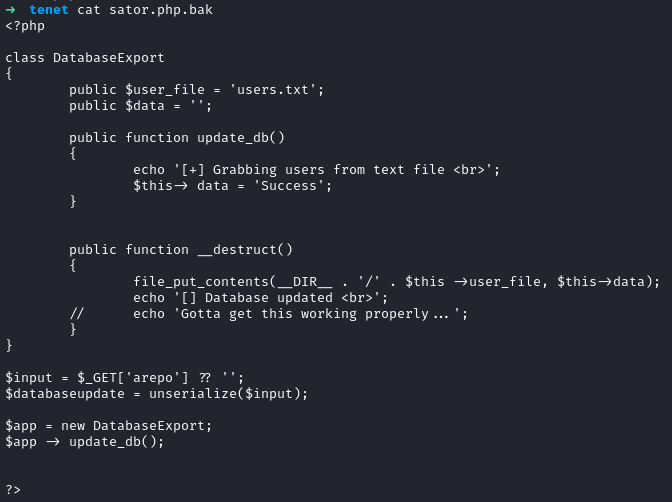
Task: Click the 'unserialize($input)' call
Action: pyautogui.click(x=229, y=393)
